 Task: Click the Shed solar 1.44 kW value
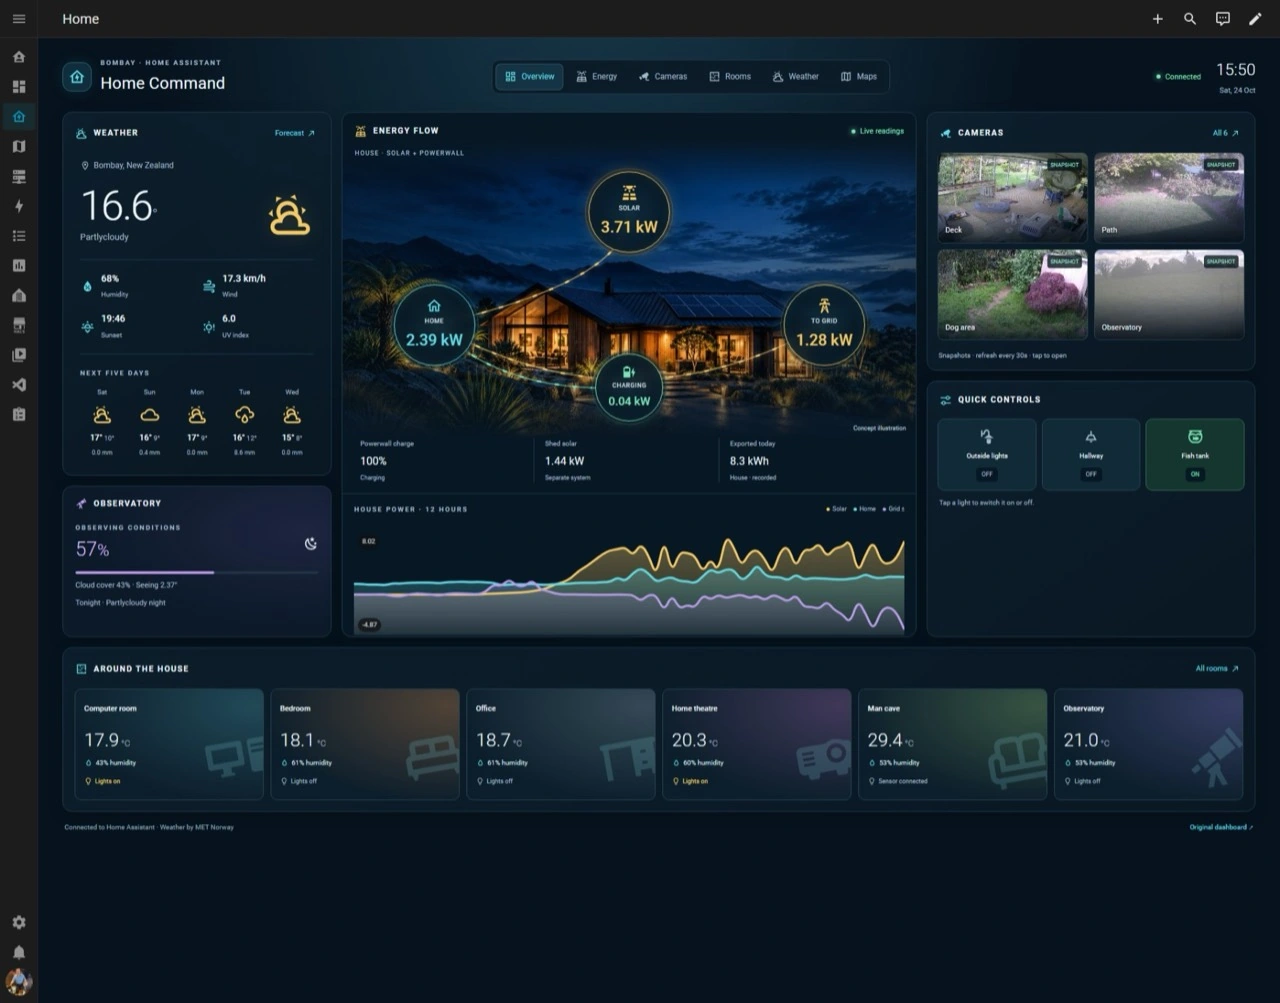click(x=564, y=461)
